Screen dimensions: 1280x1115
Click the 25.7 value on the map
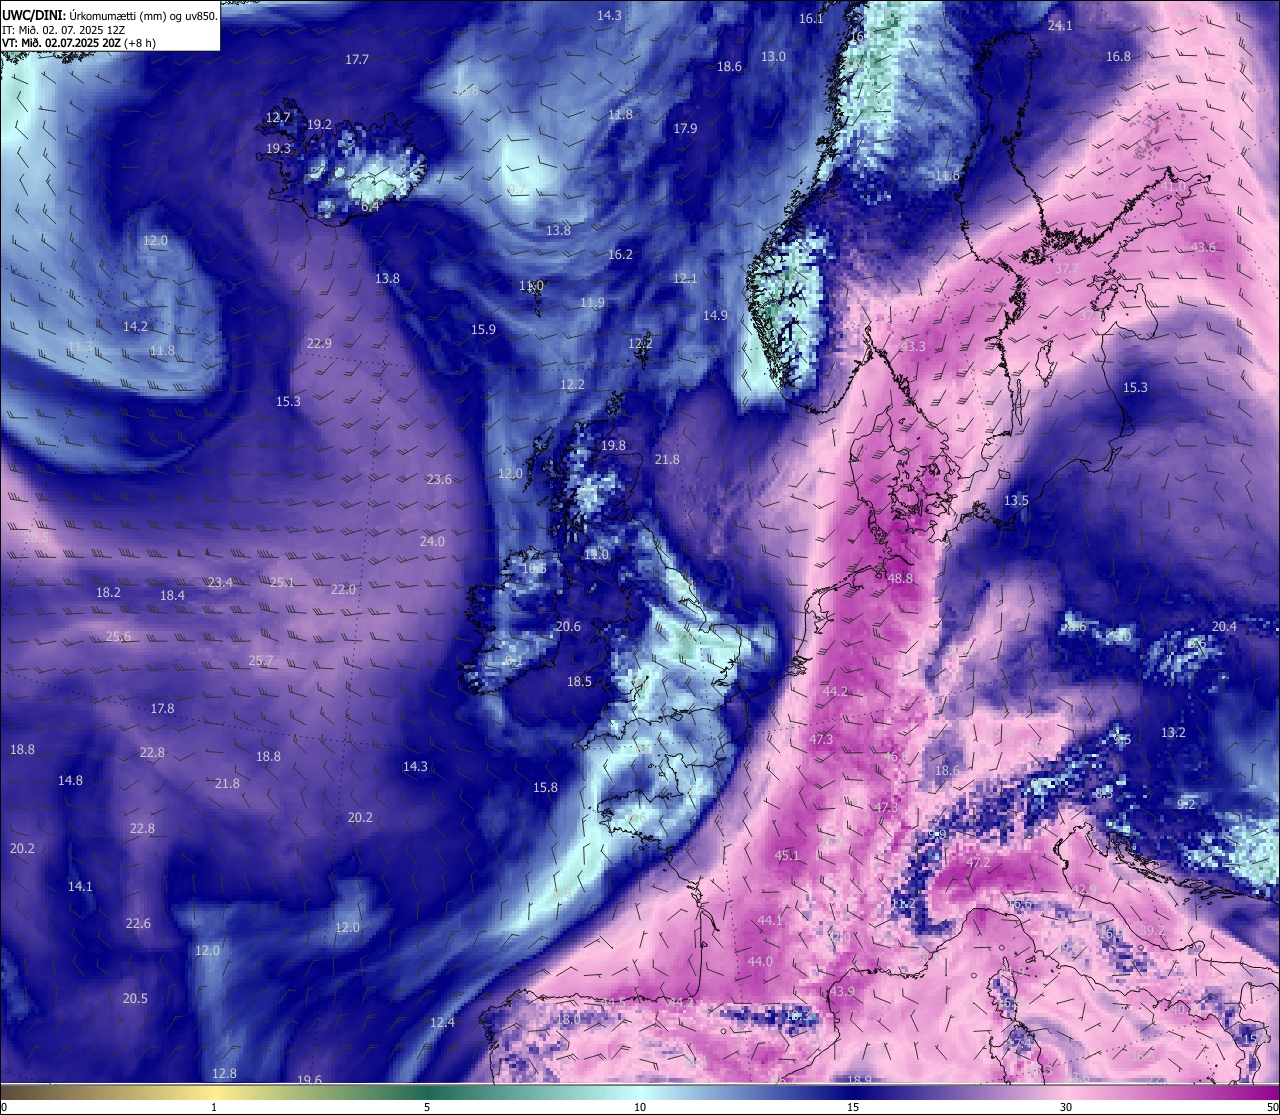[261, 661]
